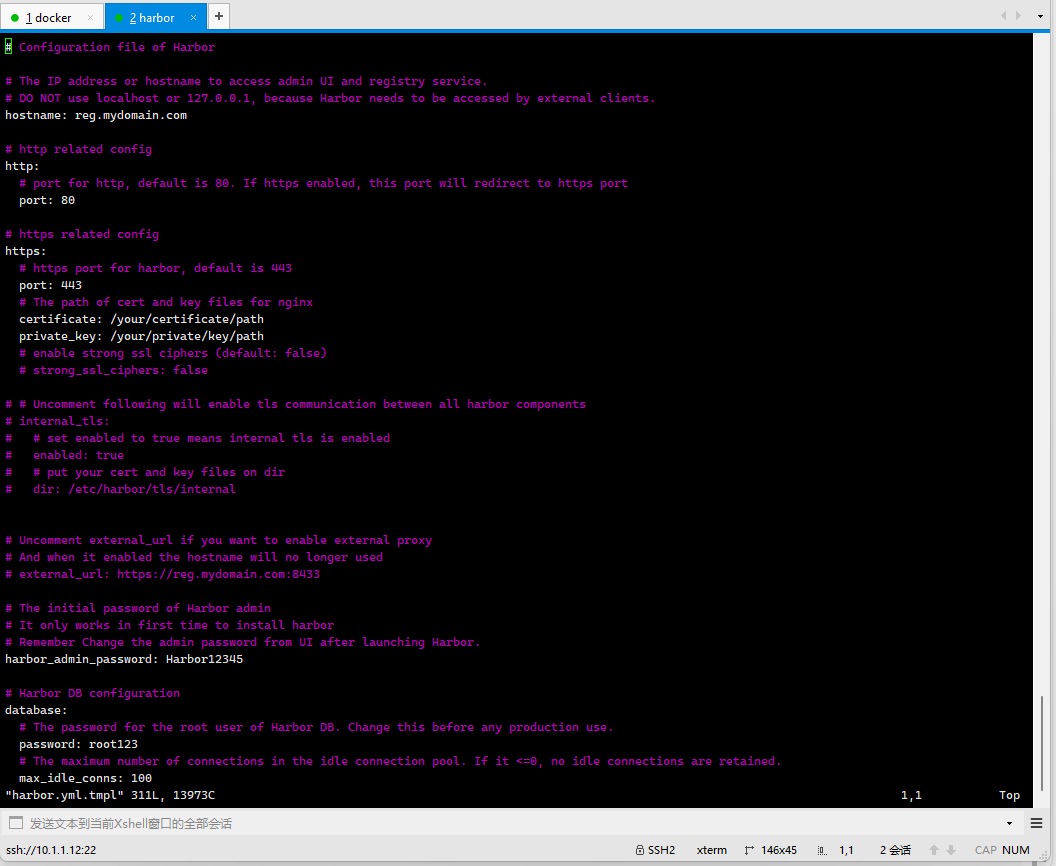Click the external_url comment line

click(162, 574)
